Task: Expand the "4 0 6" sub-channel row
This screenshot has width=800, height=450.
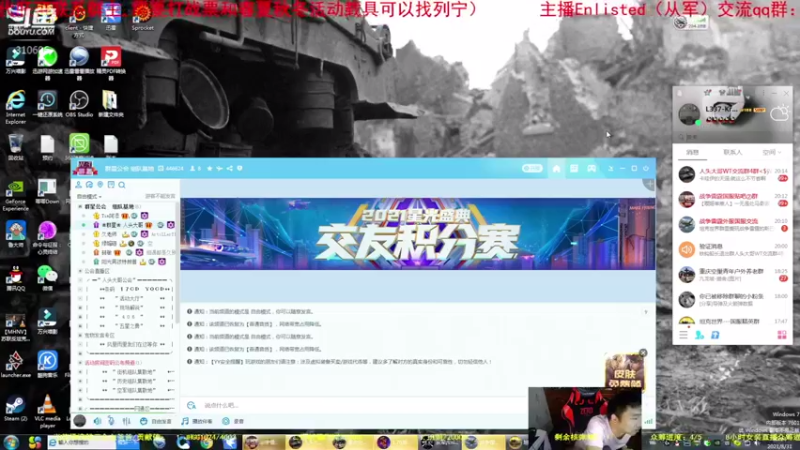Action: [x=80, y=316]
